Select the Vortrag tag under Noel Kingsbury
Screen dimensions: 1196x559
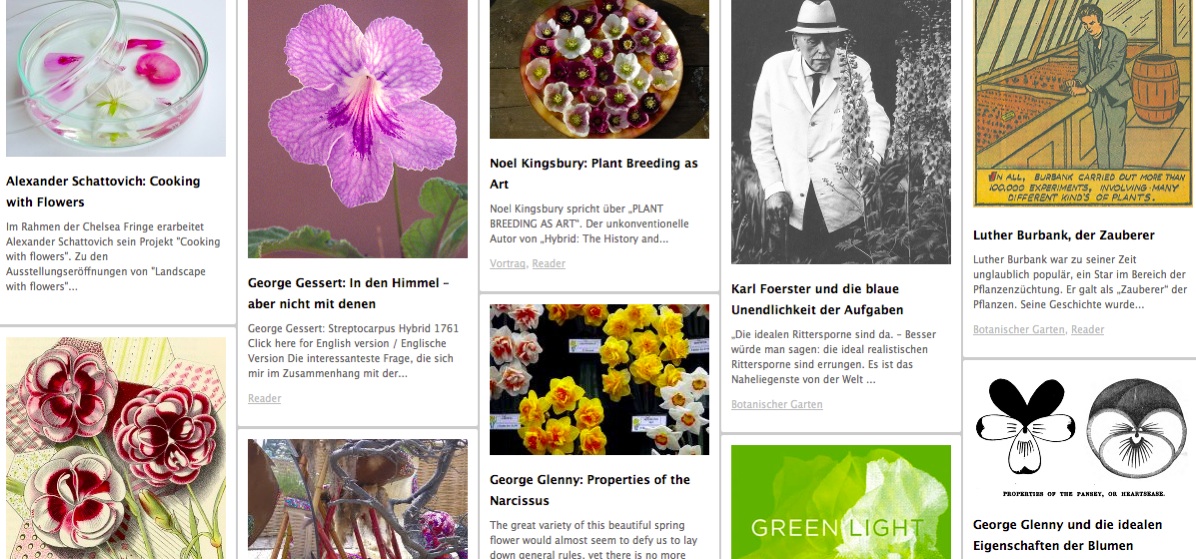coord(507,263)
